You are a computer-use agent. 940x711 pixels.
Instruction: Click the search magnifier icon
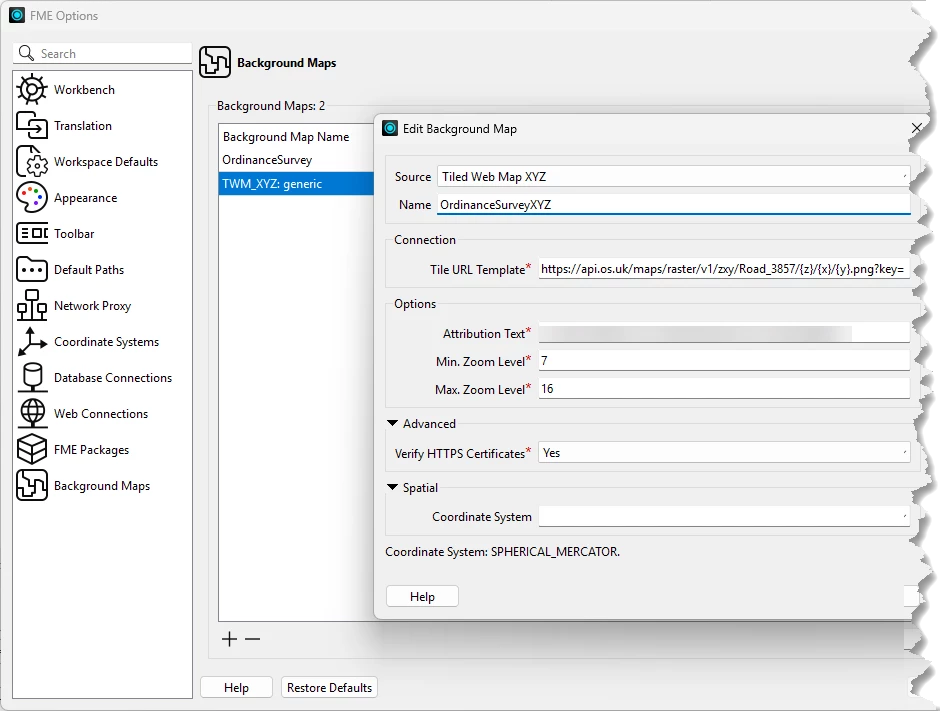point(26,53)
